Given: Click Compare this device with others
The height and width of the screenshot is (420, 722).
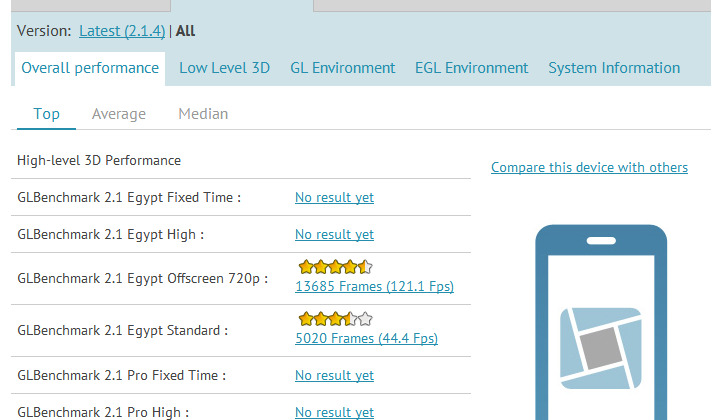Looking at the screenshot, I should [589, 167].
